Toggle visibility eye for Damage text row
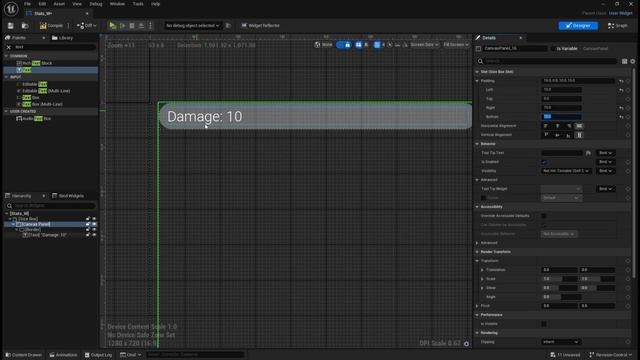This screenshot has height=360, width=640. point(94,235)
